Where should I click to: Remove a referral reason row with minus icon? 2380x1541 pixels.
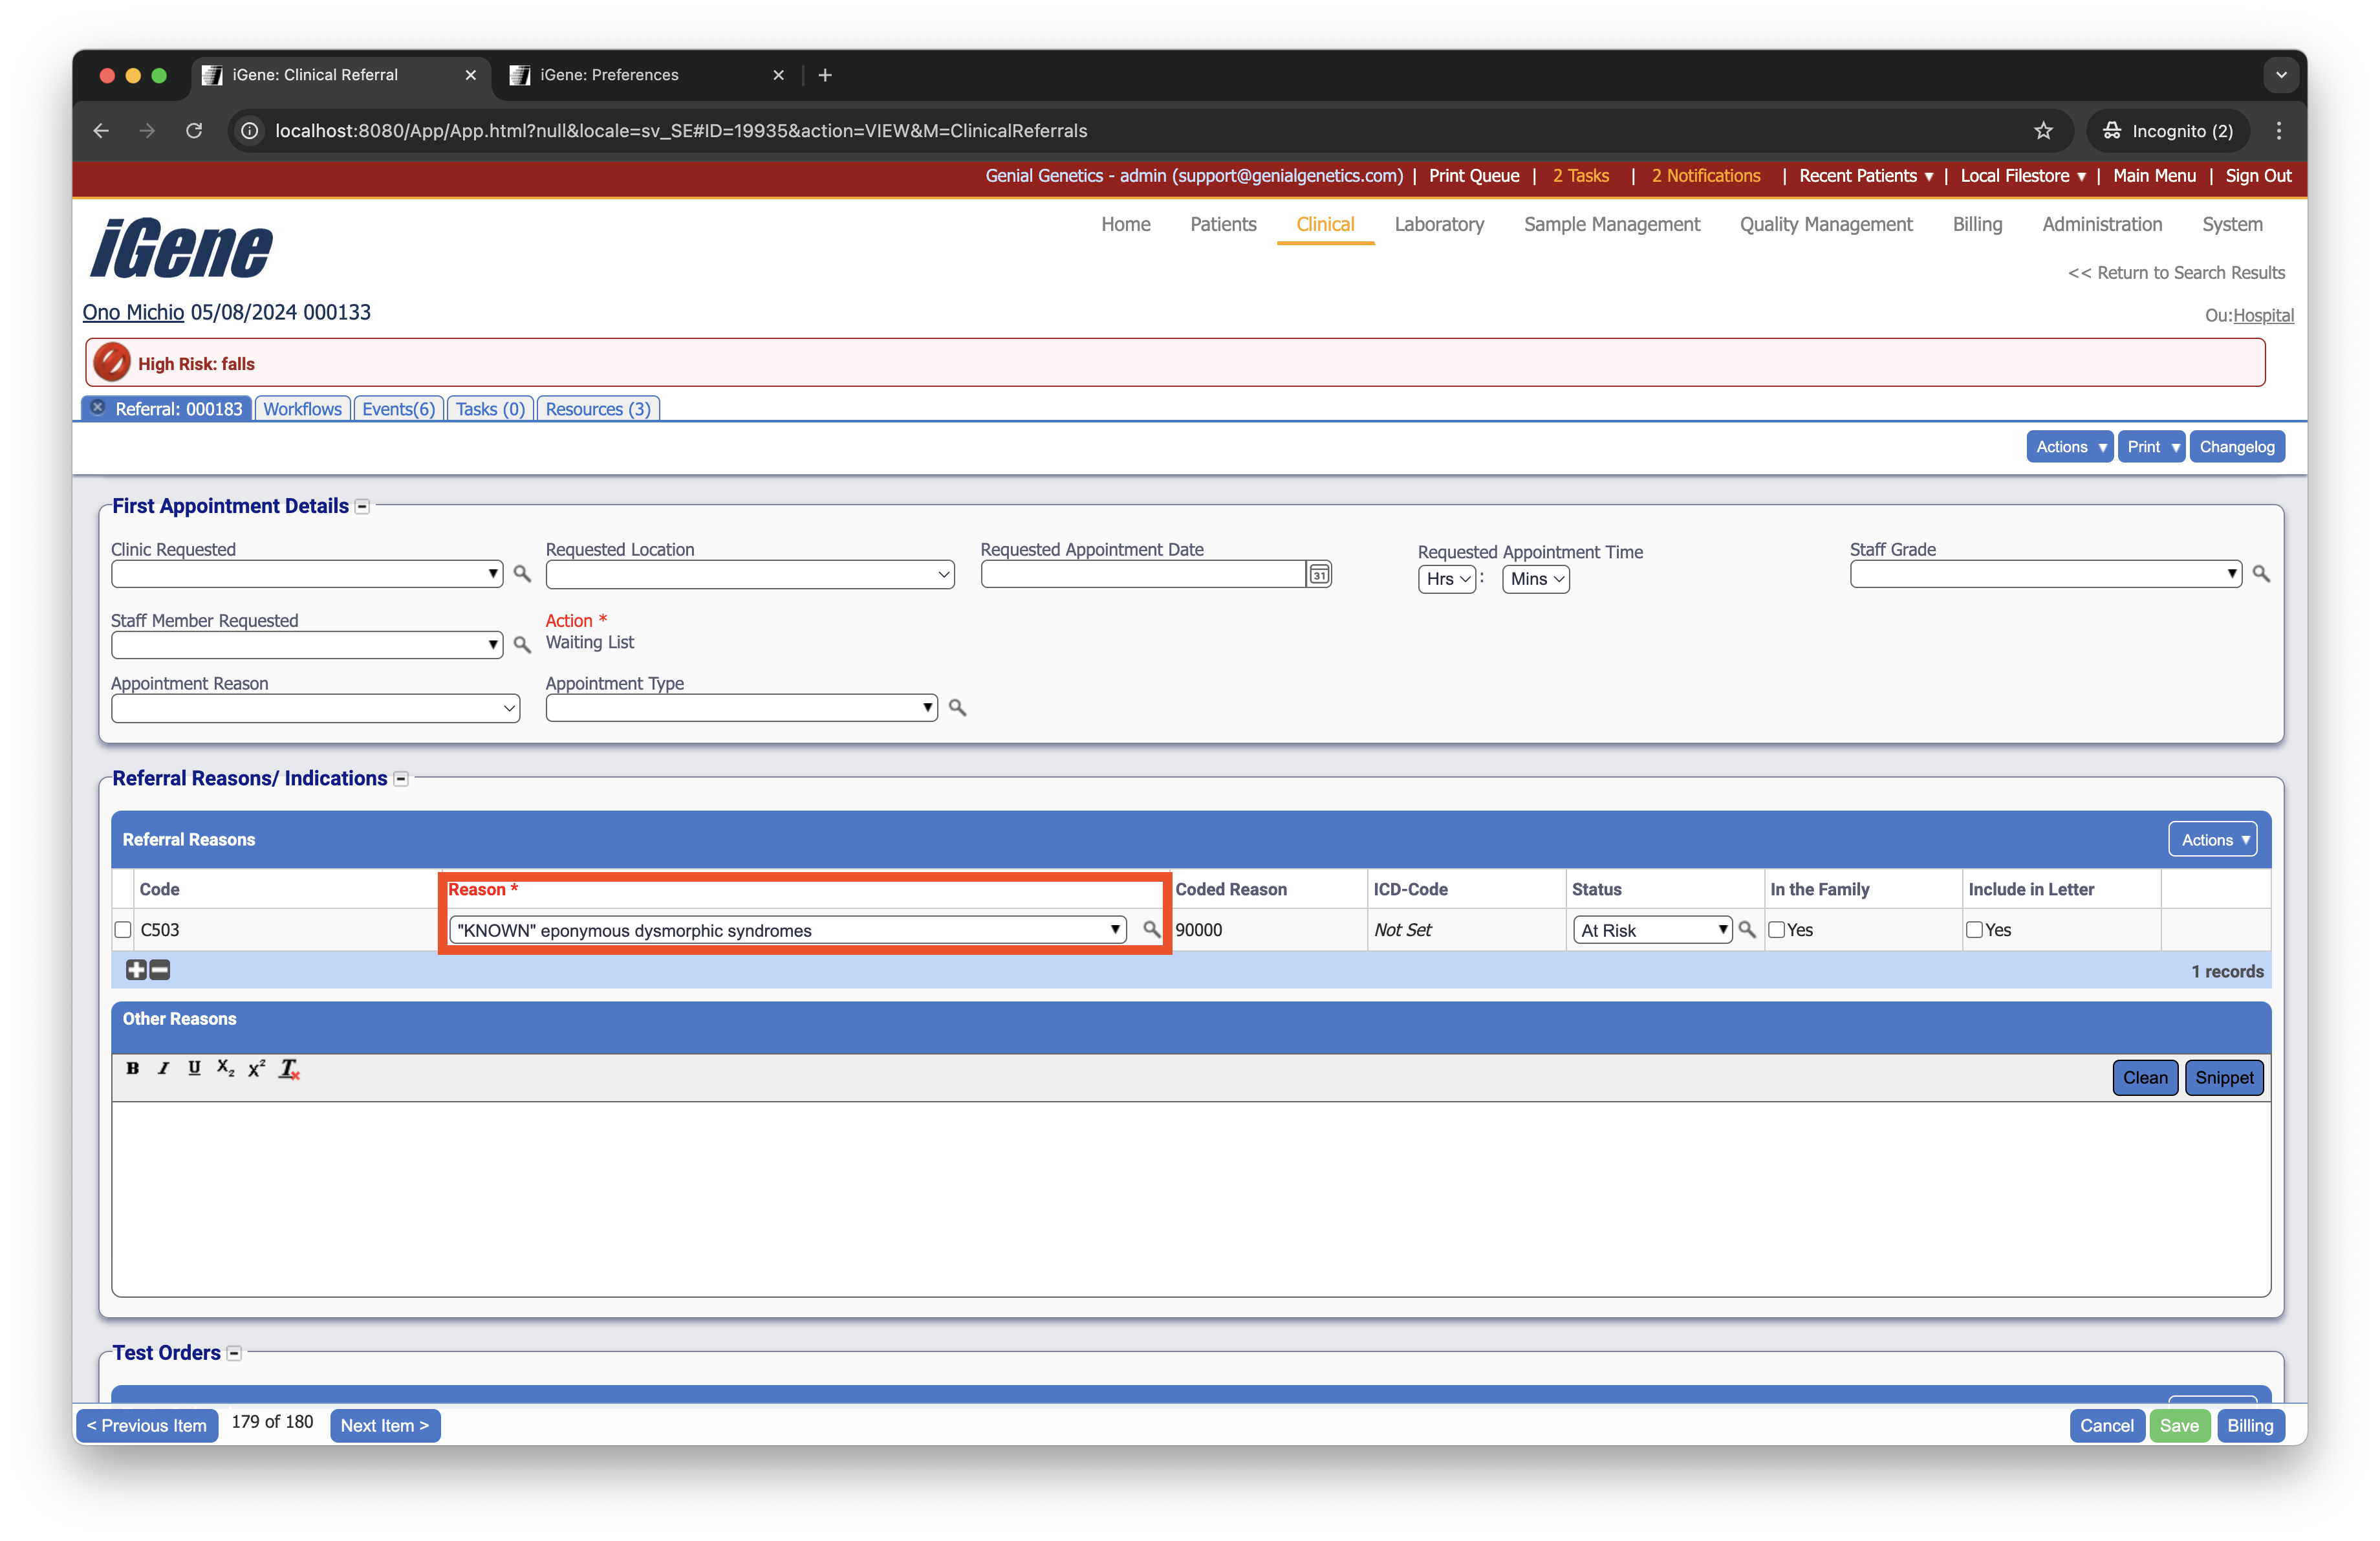(160, 970)
